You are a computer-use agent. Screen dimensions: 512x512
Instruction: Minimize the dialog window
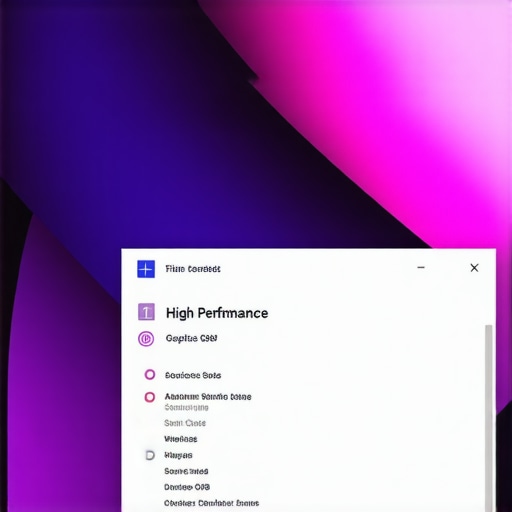(421, 267)
